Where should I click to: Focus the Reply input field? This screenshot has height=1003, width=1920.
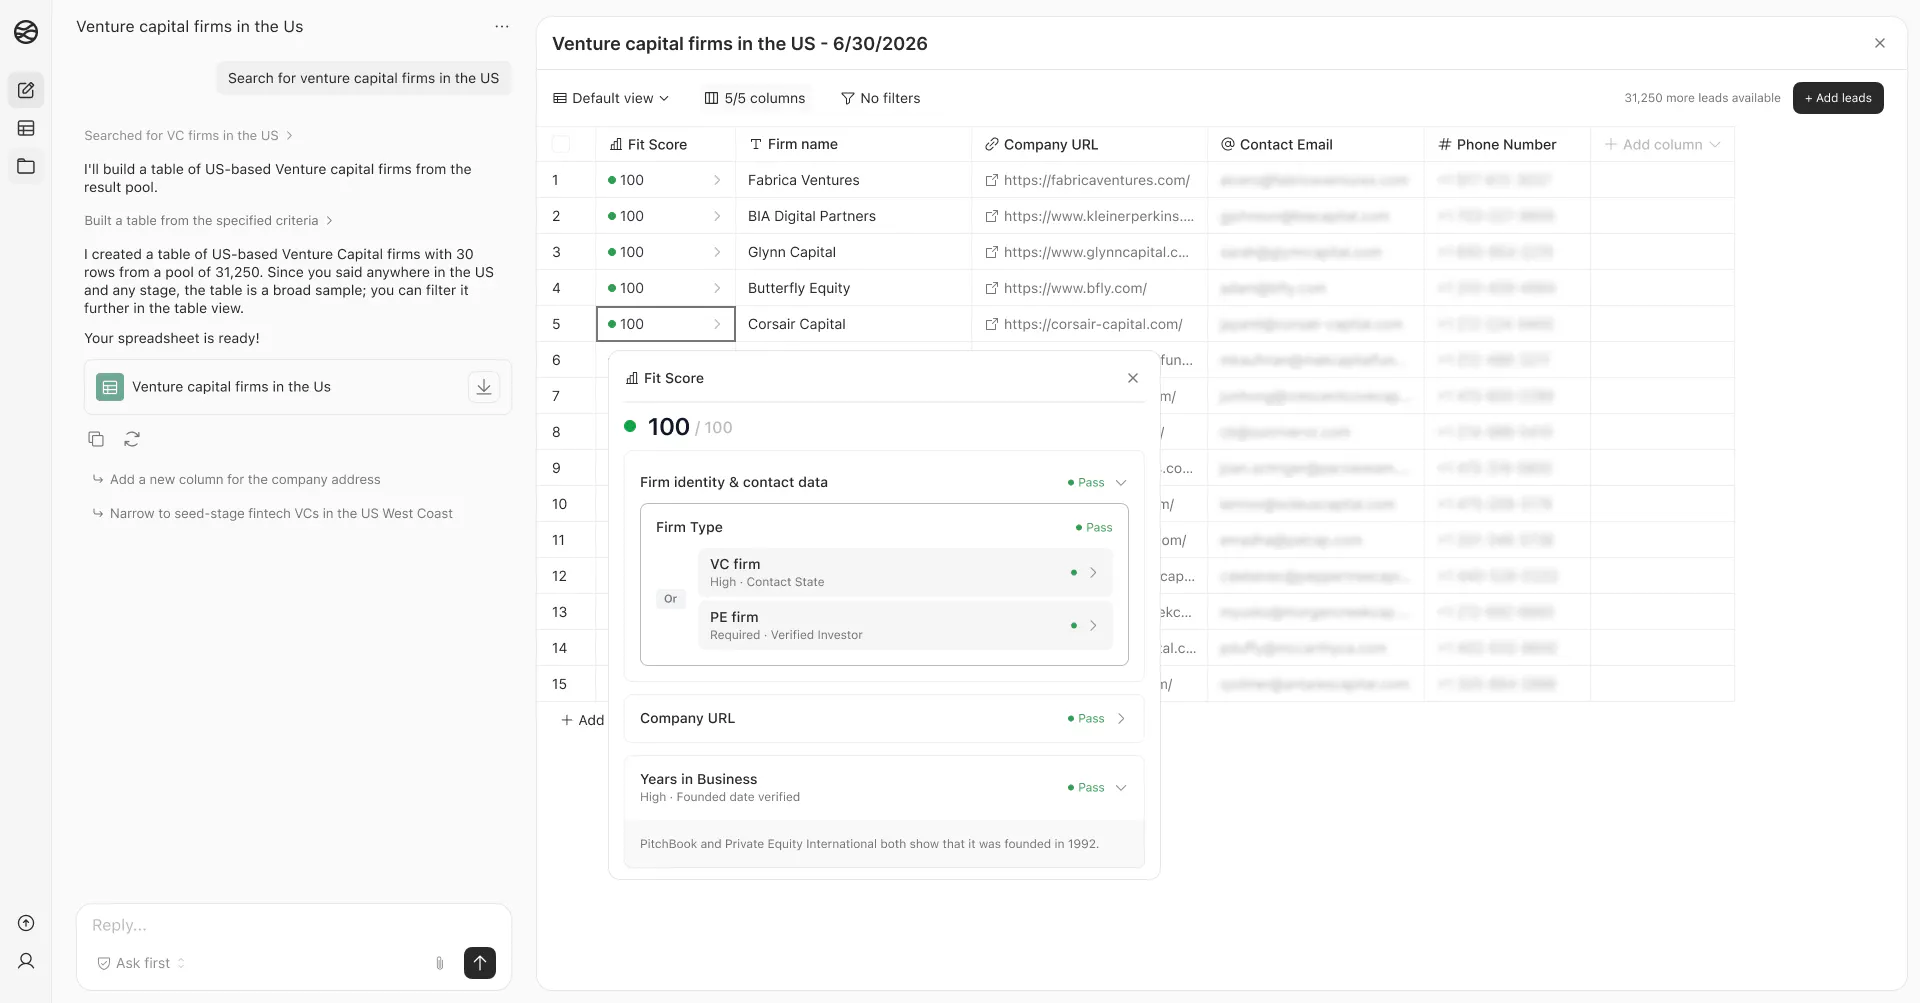[294, 925]
